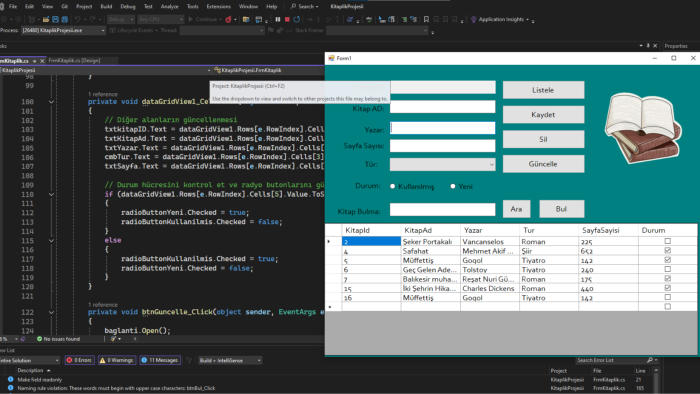Click the Application Insights lightbulb icon

(474, 19)
